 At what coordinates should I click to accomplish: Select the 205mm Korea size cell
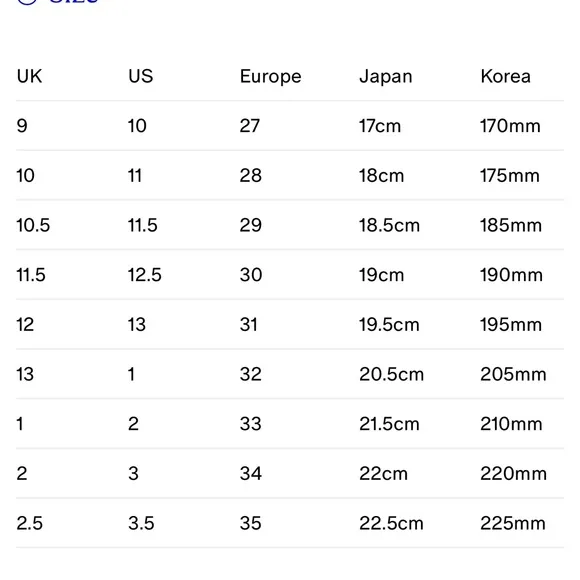pyautogui.click(x=513, y=374)
